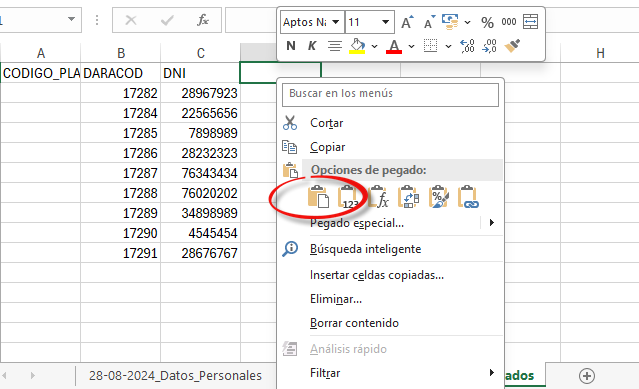Viewport: 639px width, 389px height.
Task: Open the Name Box dropdown
Action: (x=71, y=19)
